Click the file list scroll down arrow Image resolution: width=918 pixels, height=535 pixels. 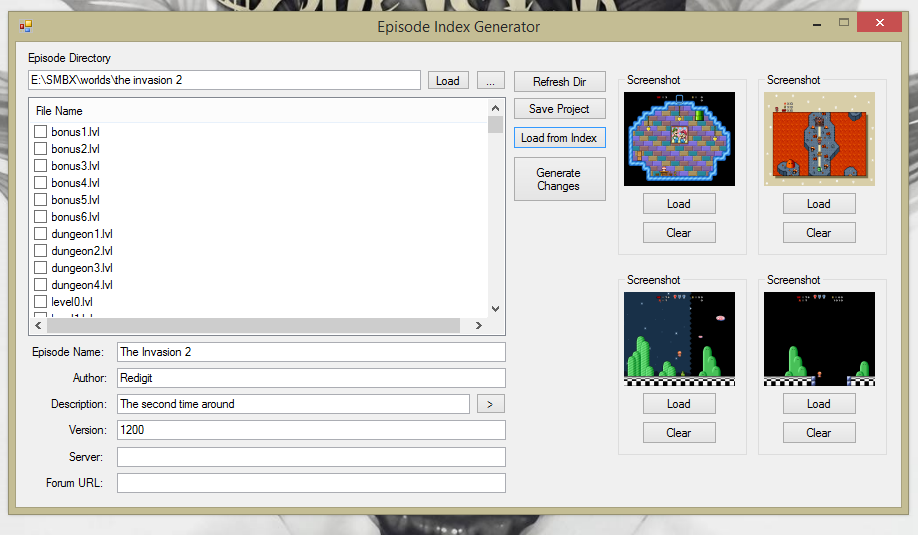click(x=495, y=308)
